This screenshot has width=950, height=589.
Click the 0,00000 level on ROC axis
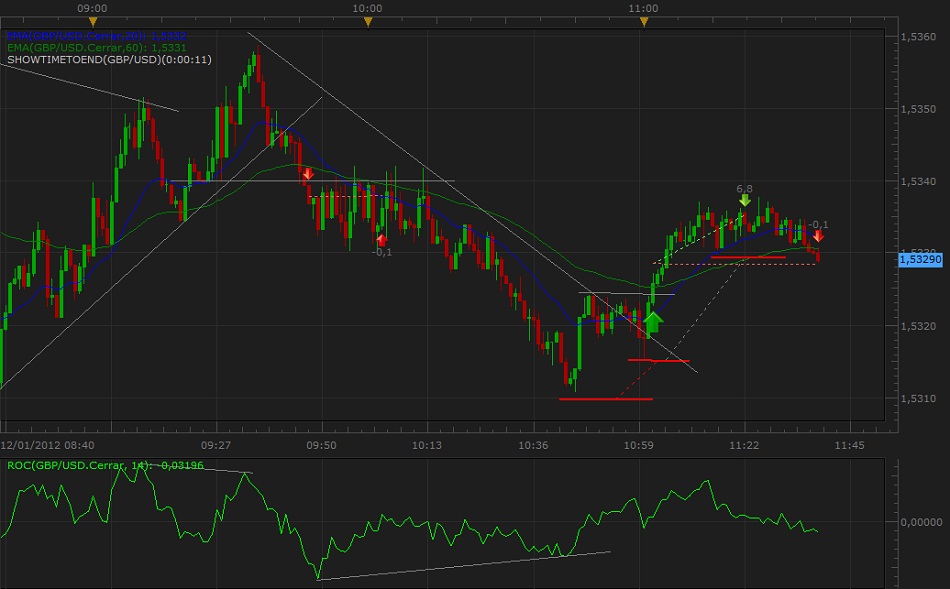tap(921, 521)
